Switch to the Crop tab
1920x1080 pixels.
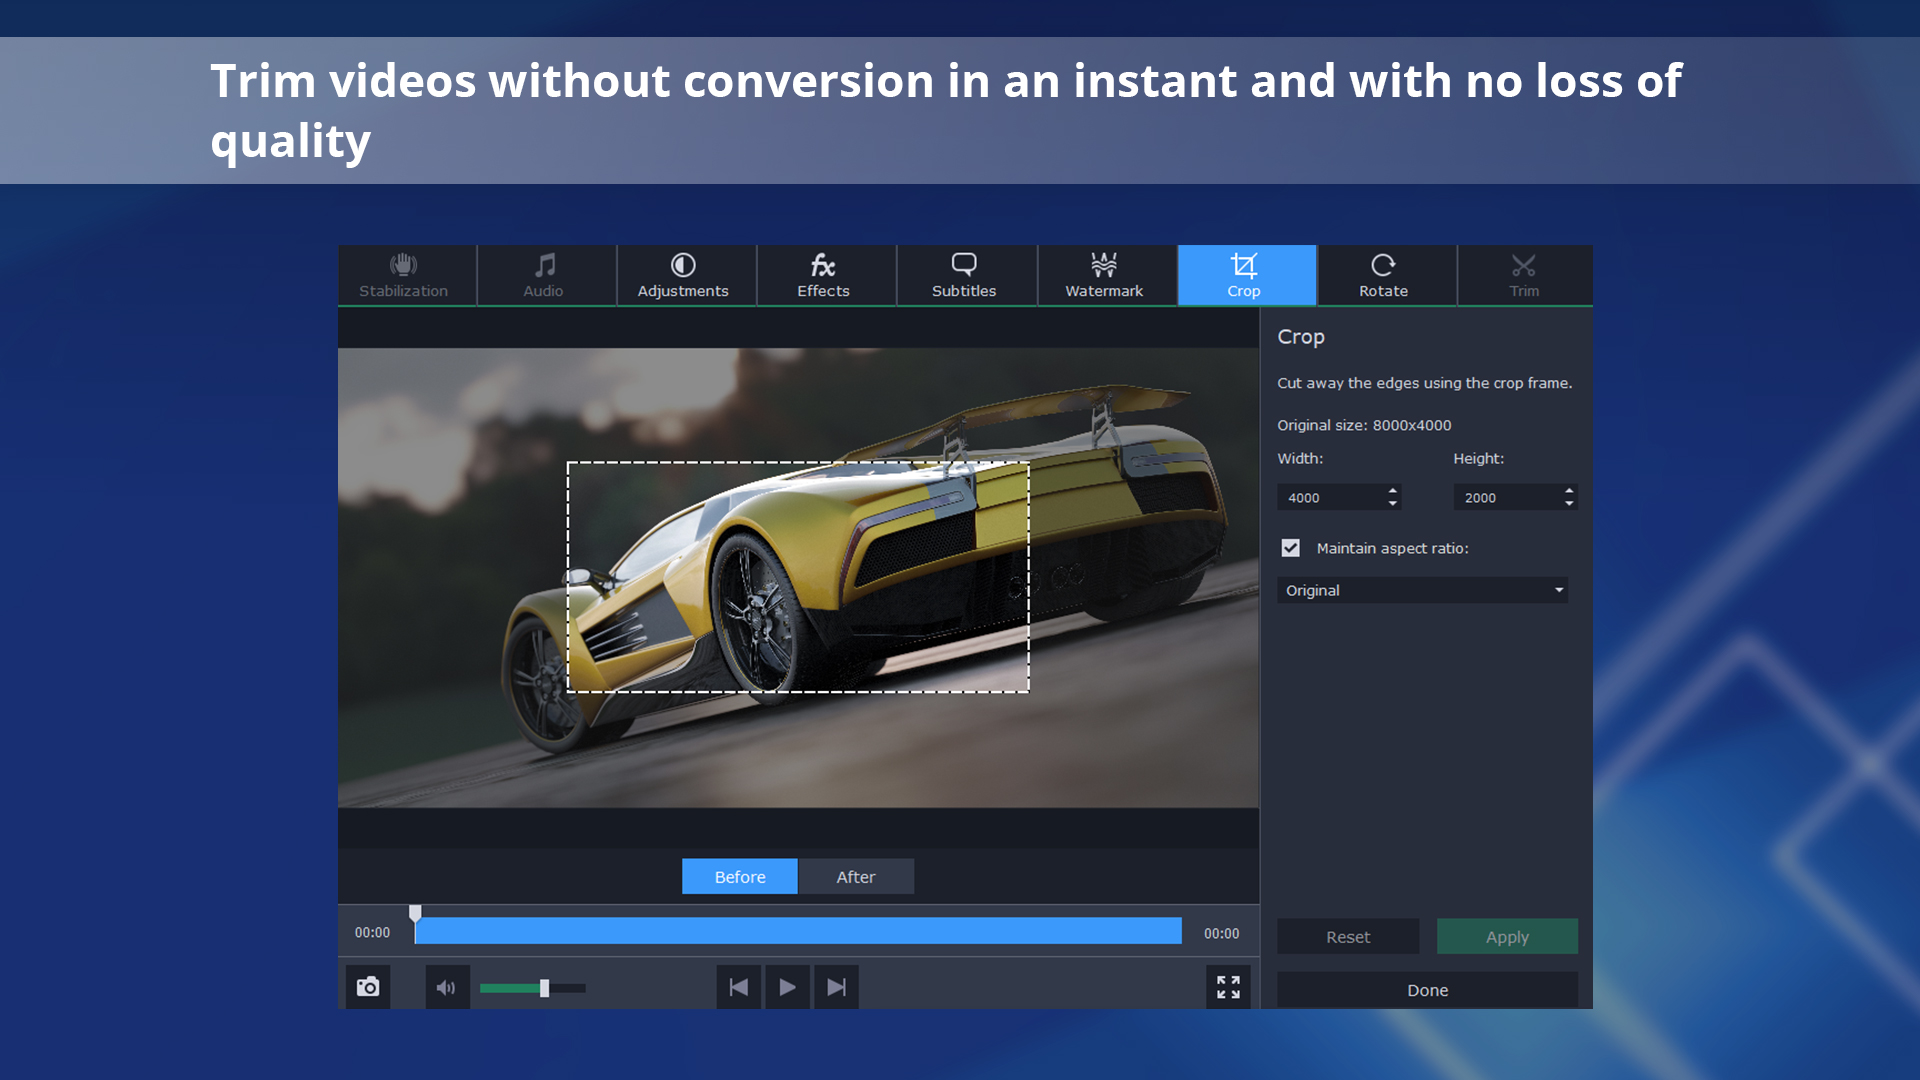click(x=1245, y=275)
